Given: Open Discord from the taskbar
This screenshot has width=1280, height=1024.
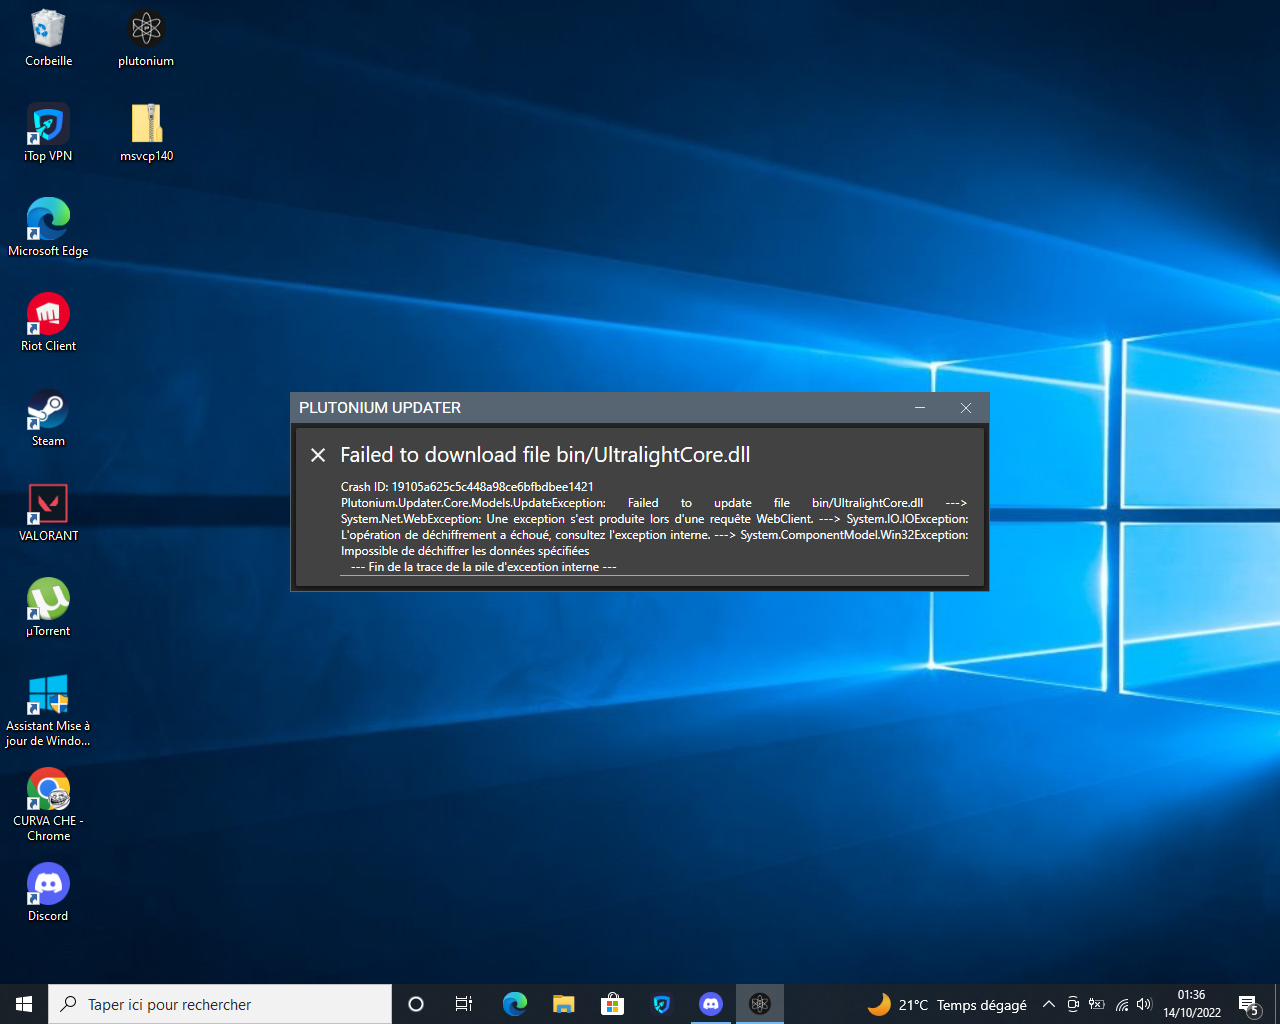Looking at the screenshot, I should click(711, 1004).
